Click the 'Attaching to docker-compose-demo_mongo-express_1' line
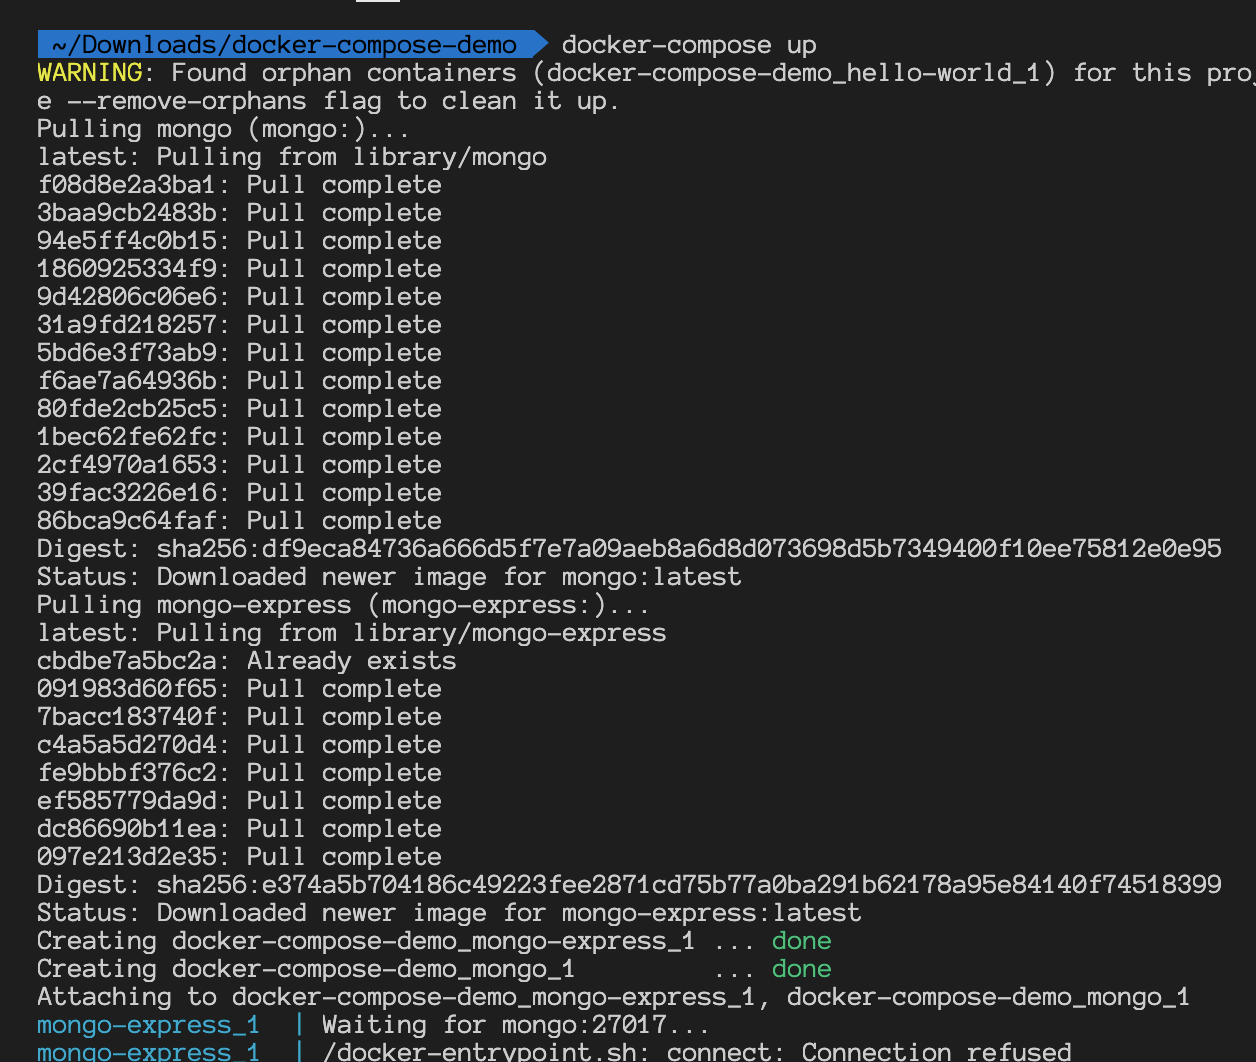 coord(613,997)
